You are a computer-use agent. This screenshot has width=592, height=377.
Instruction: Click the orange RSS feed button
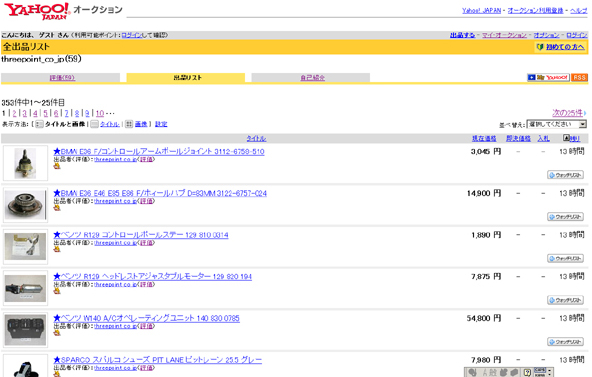coord(579,77)
